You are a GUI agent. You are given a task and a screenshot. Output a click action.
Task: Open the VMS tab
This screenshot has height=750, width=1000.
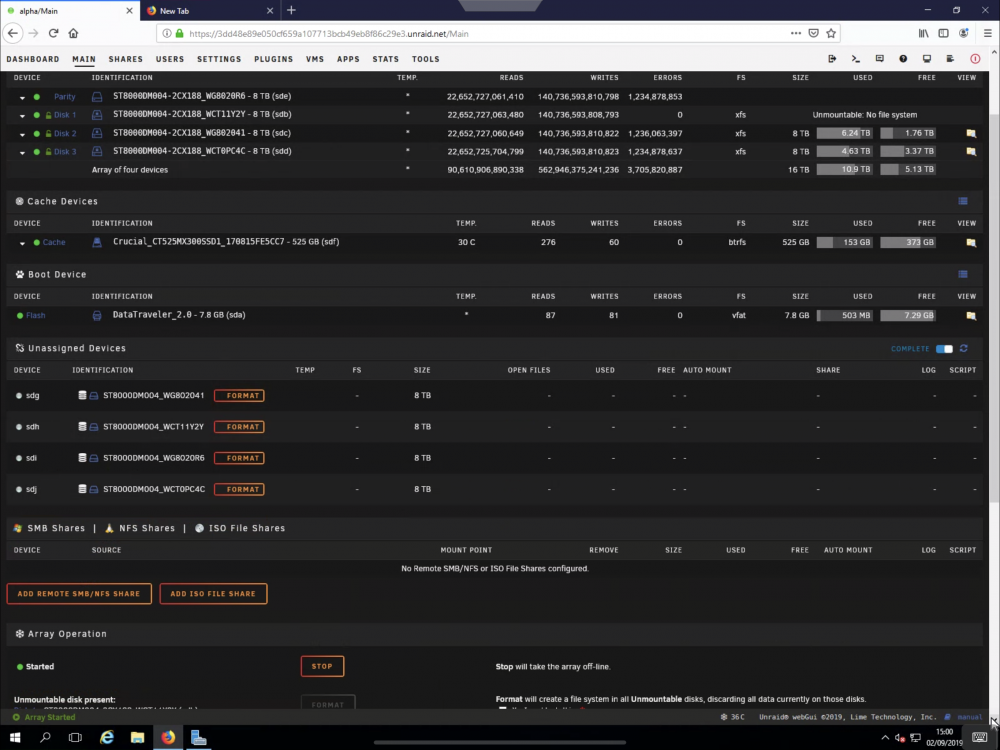tap(315, 59)
